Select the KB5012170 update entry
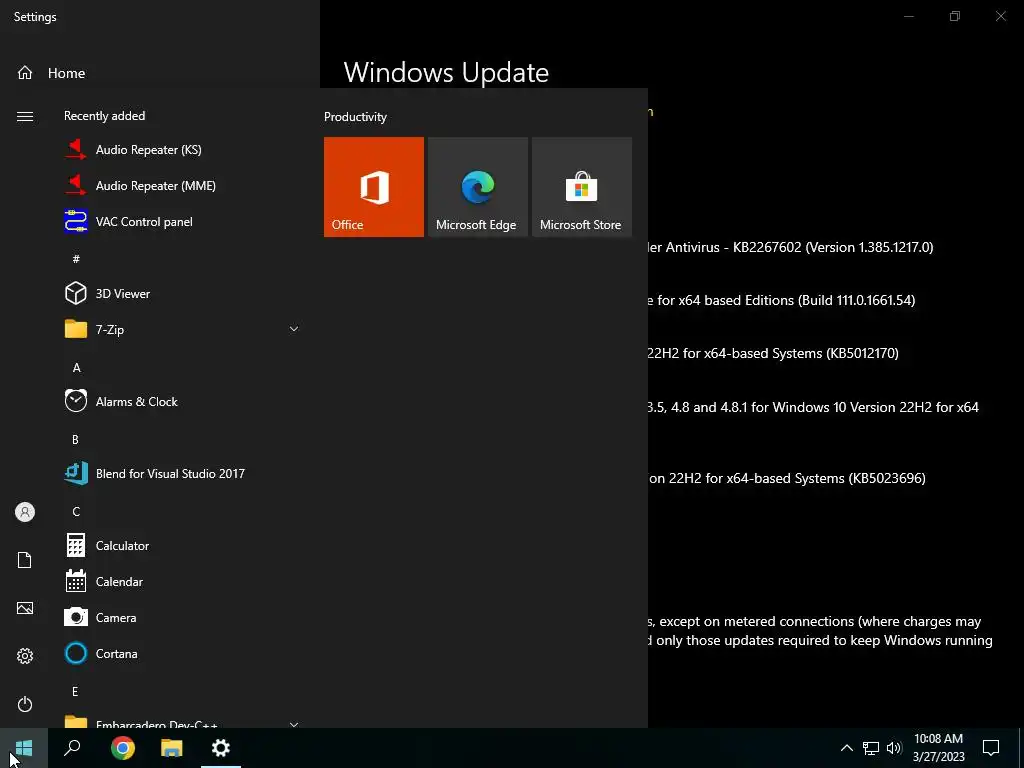Image resolution: width=1024 pixels, height=768 pixels. pyautogui.click(x=773, y=353)
